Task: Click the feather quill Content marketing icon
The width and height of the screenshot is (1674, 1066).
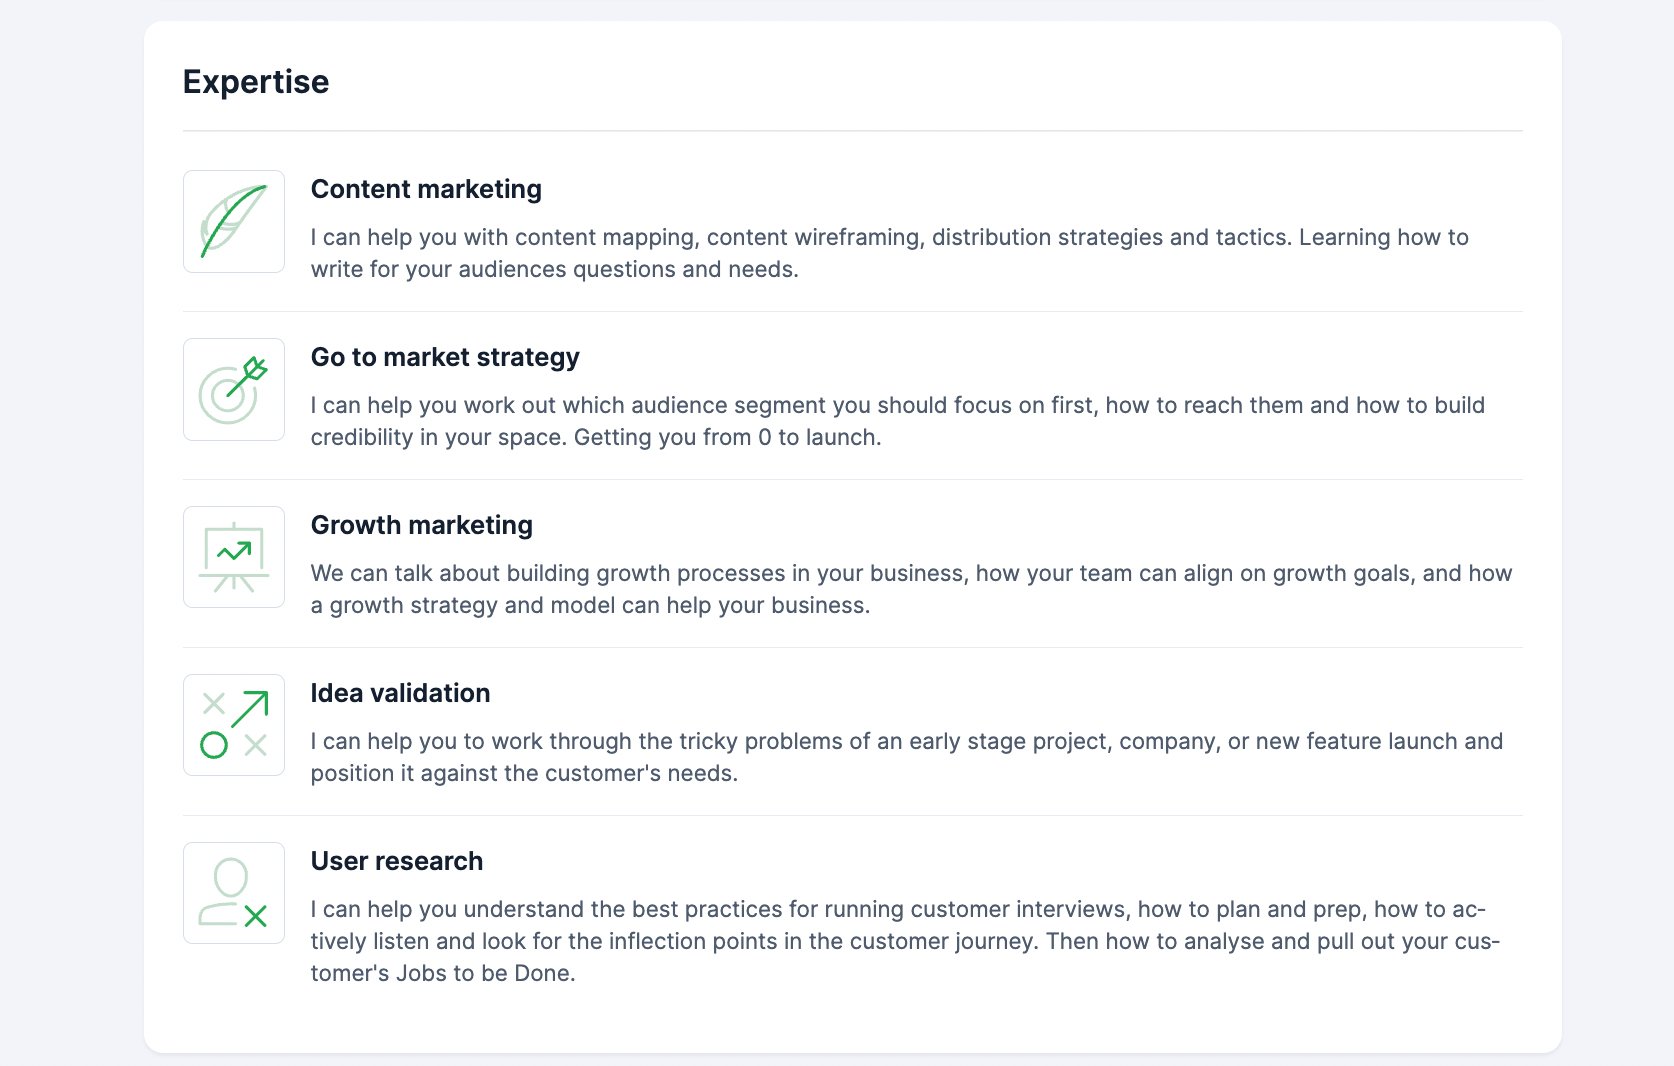Action: [x=234, y=221]
